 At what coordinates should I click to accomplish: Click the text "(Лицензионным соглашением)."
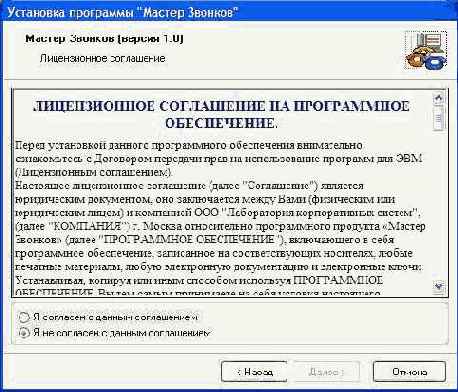(94, 172)
